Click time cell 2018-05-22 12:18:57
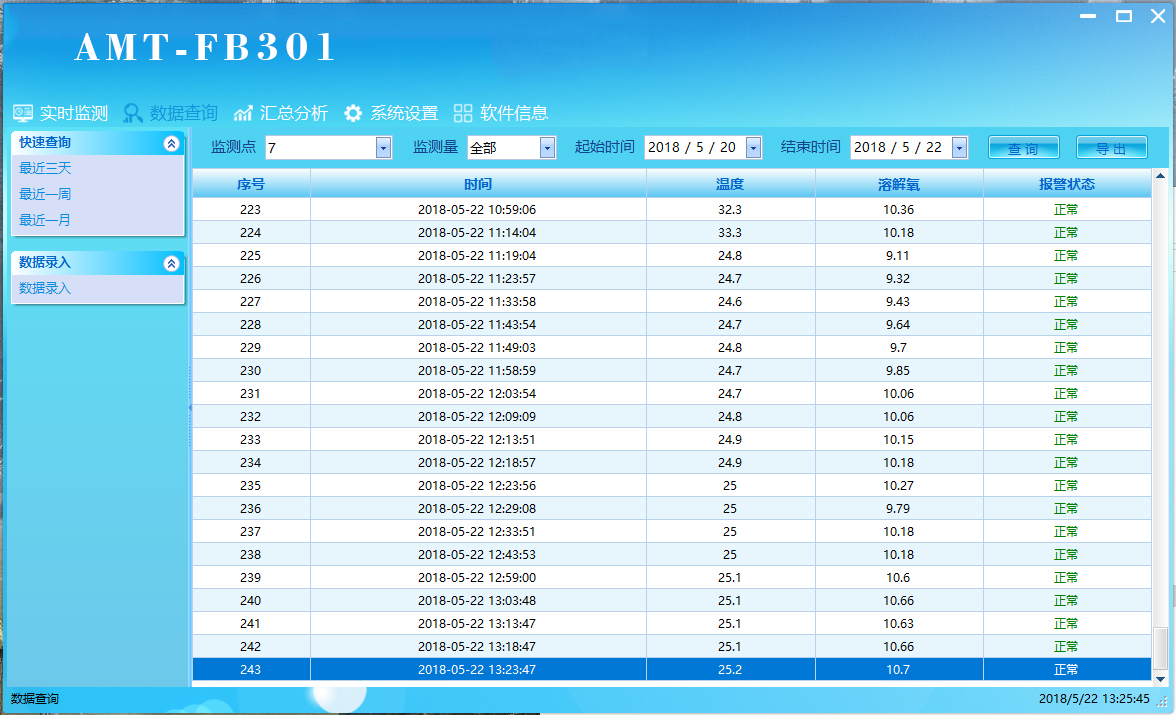The image size is (1176, 715). pyautogui.click(x=477, y=463)
